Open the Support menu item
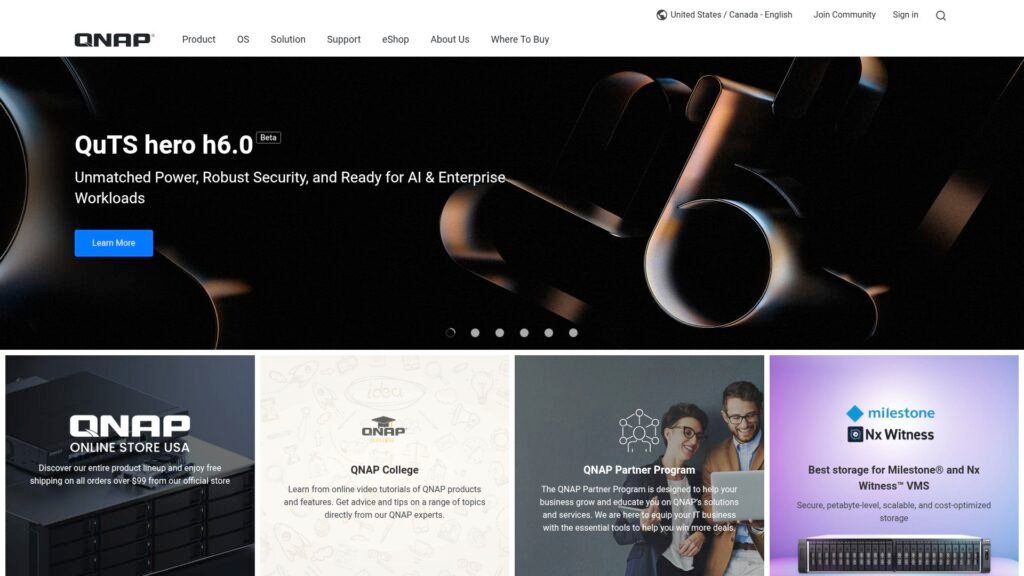 pos(344,39)
